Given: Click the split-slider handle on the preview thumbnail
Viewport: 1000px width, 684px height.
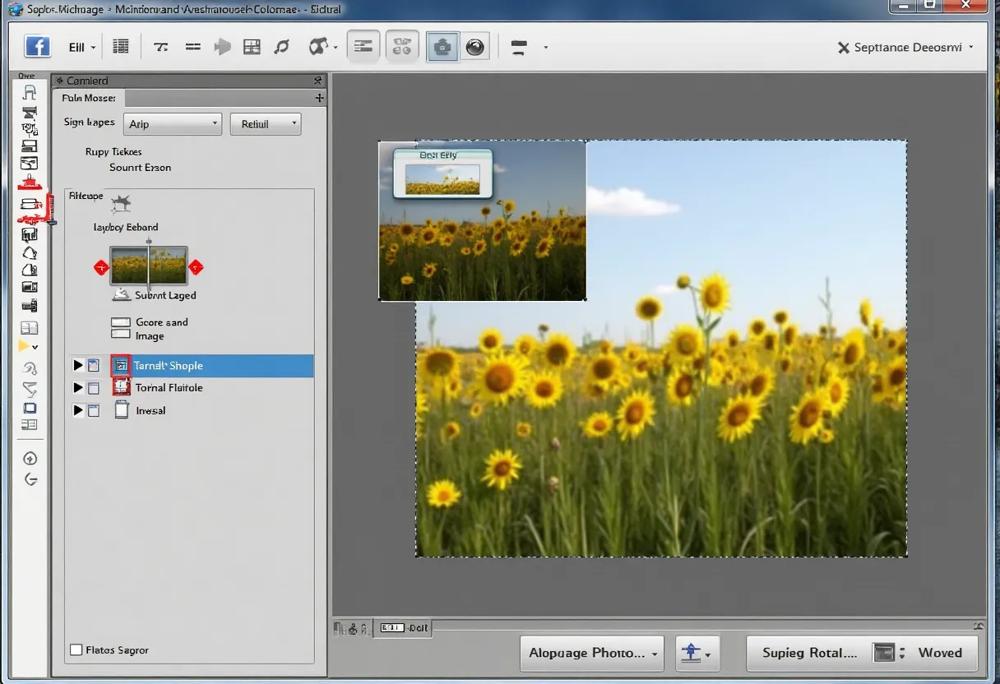Looking at the screenshot, I should click(149, 242).
